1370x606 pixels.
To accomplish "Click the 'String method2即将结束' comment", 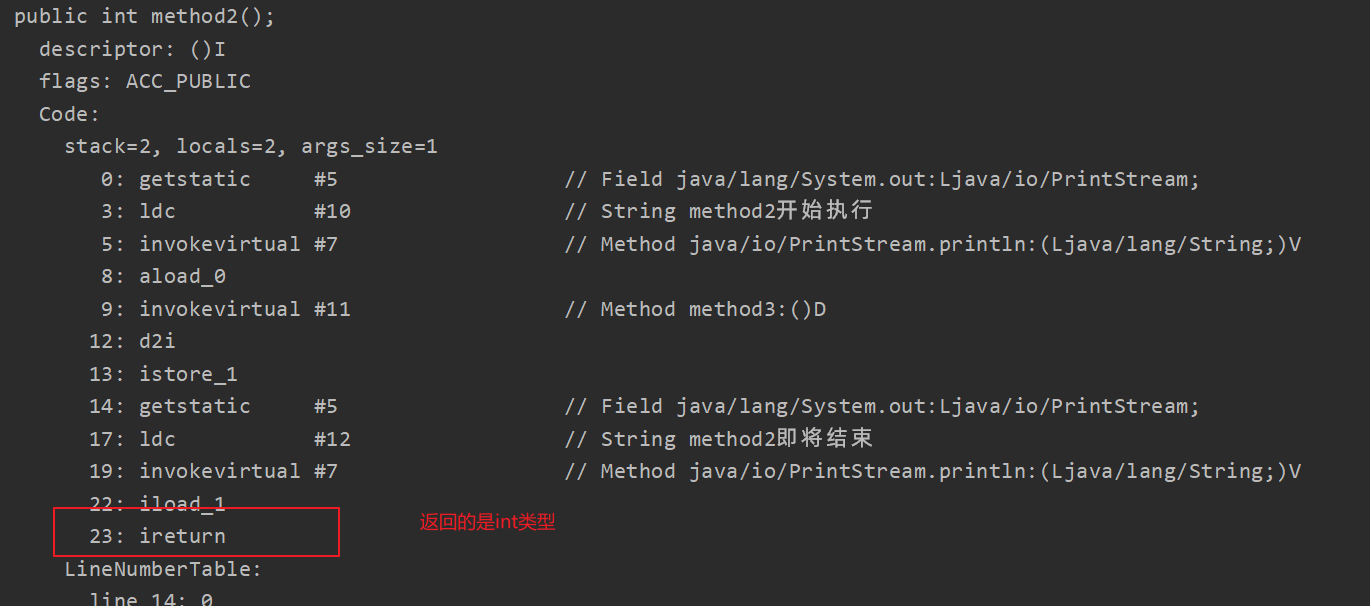I will click(737, 439).
